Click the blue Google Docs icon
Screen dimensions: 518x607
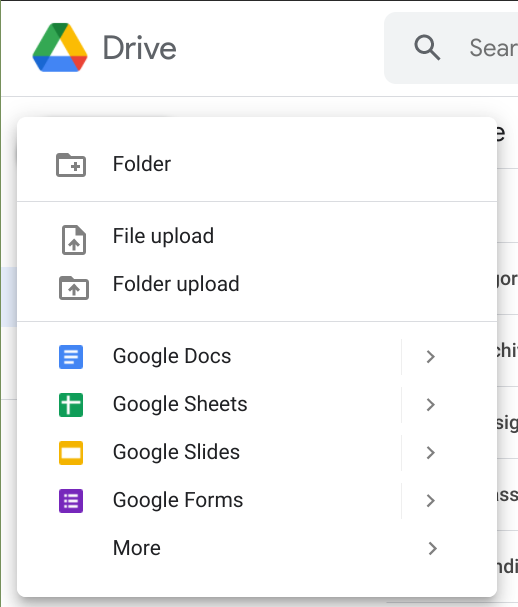71,357
